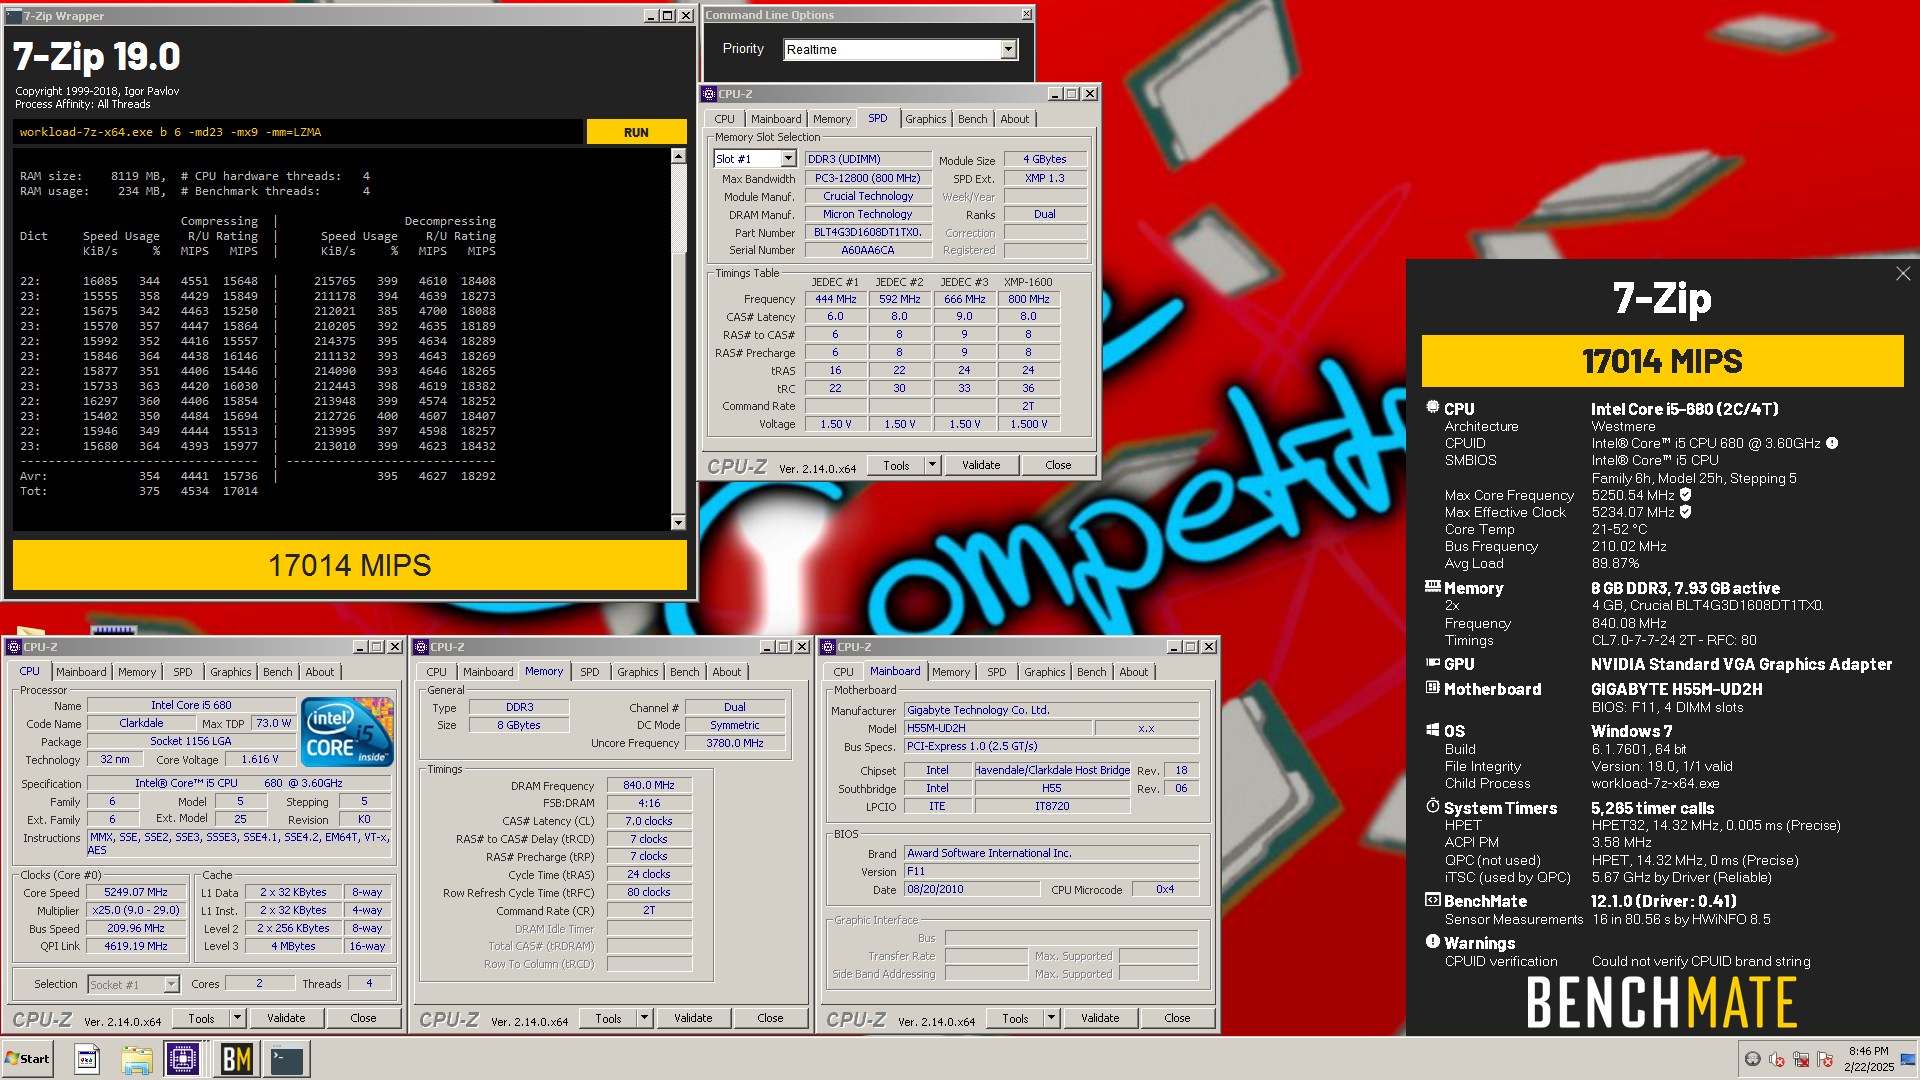The width and height of the screenshot is (1920, 1080).
Task: Click the System Timers stopwatch icon
Action: (1432, 806)
